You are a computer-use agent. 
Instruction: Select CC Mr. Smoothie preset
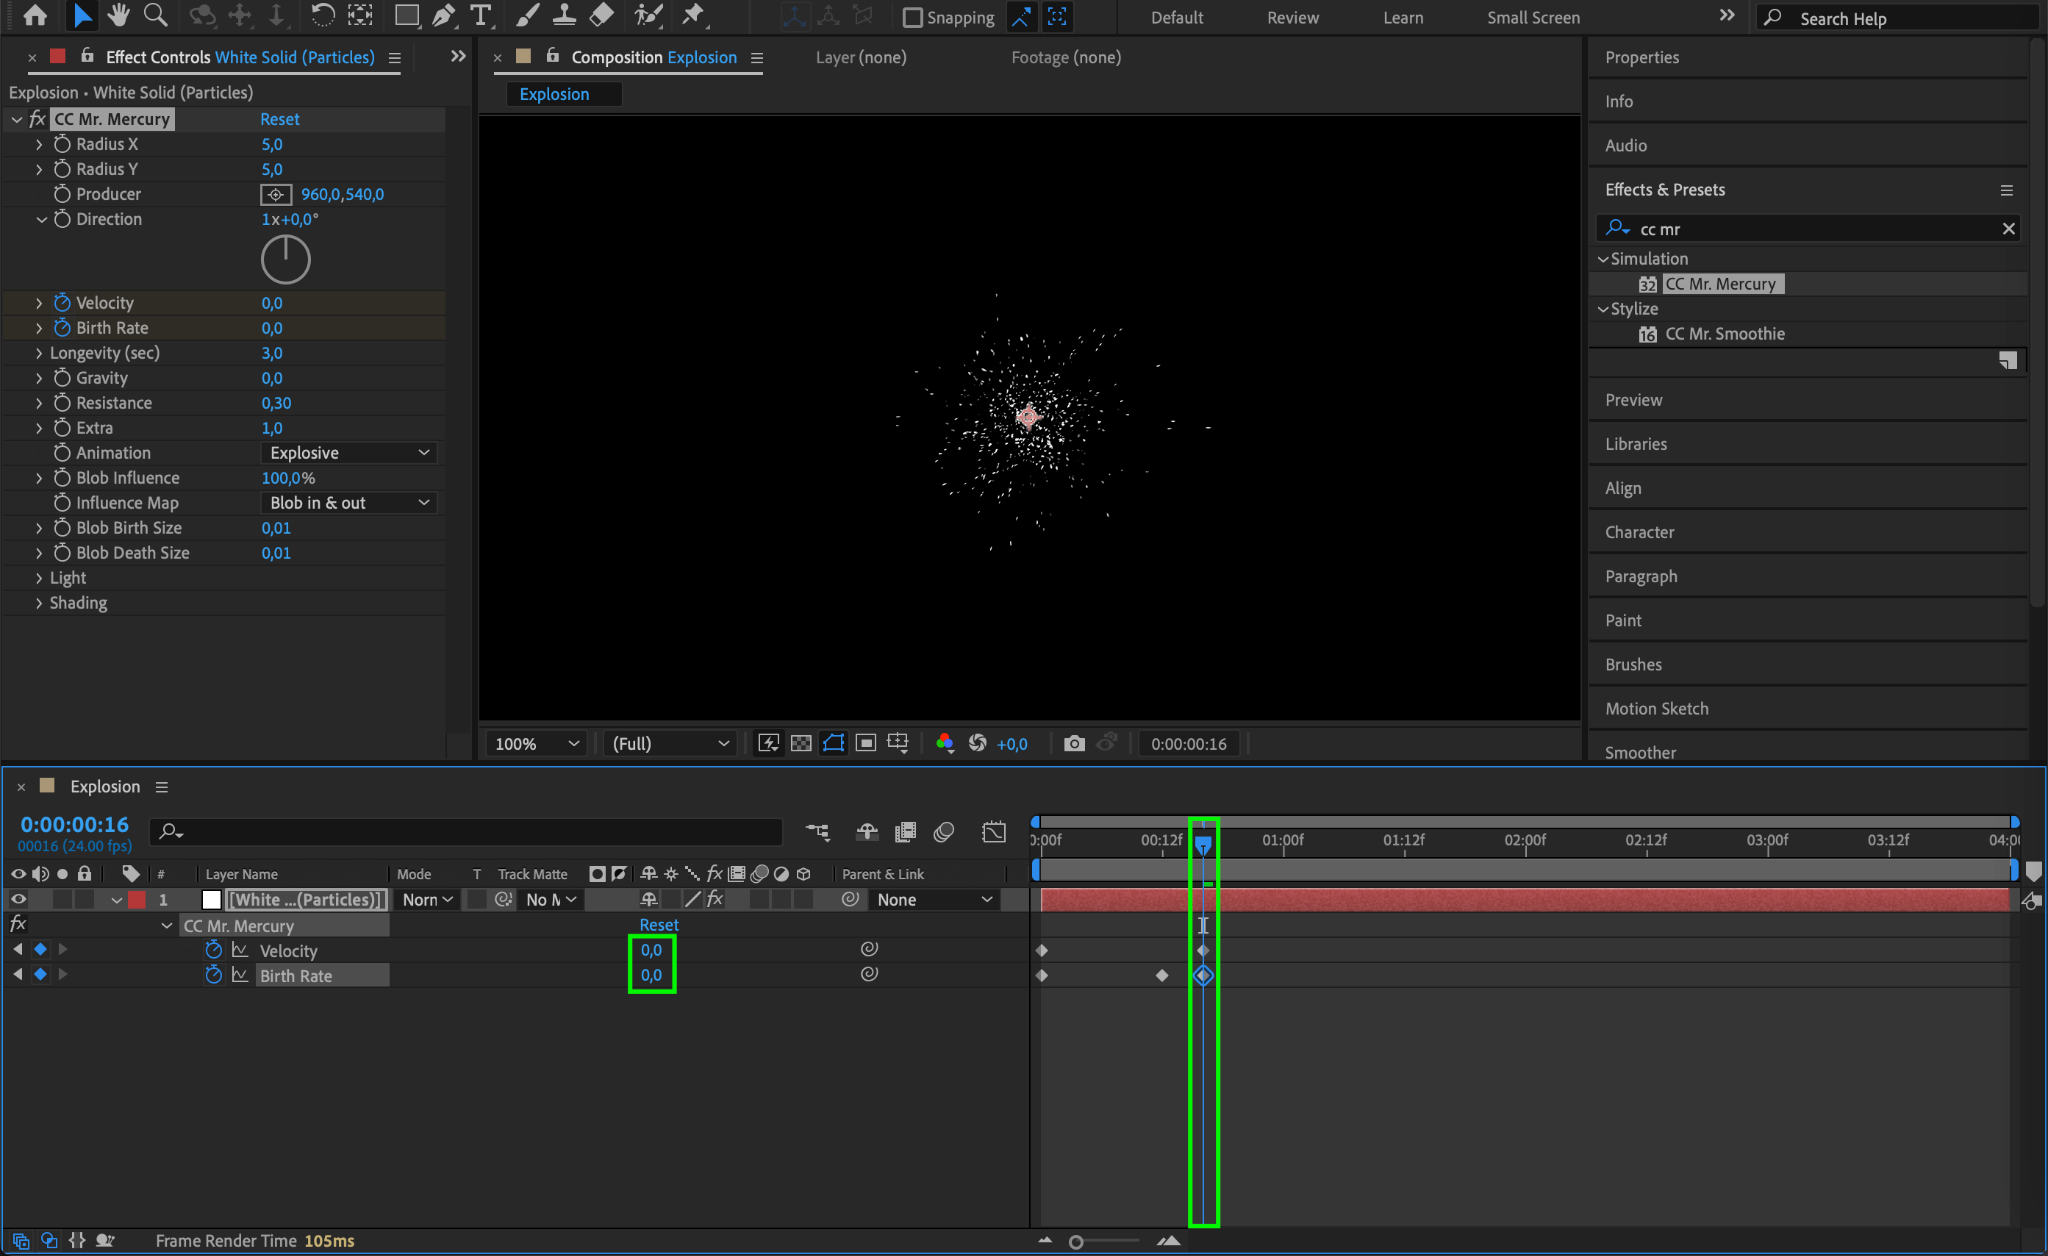pos(1724,334)
